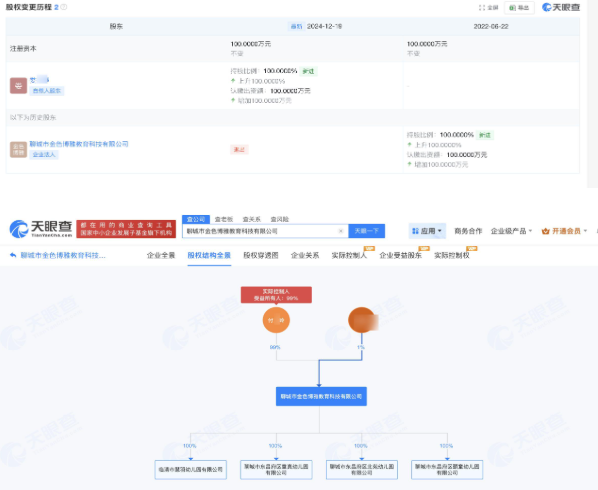Click the back arrow next to 聊城市金色博雅教育科技
The image size is (598, 490).
[13, 255]
